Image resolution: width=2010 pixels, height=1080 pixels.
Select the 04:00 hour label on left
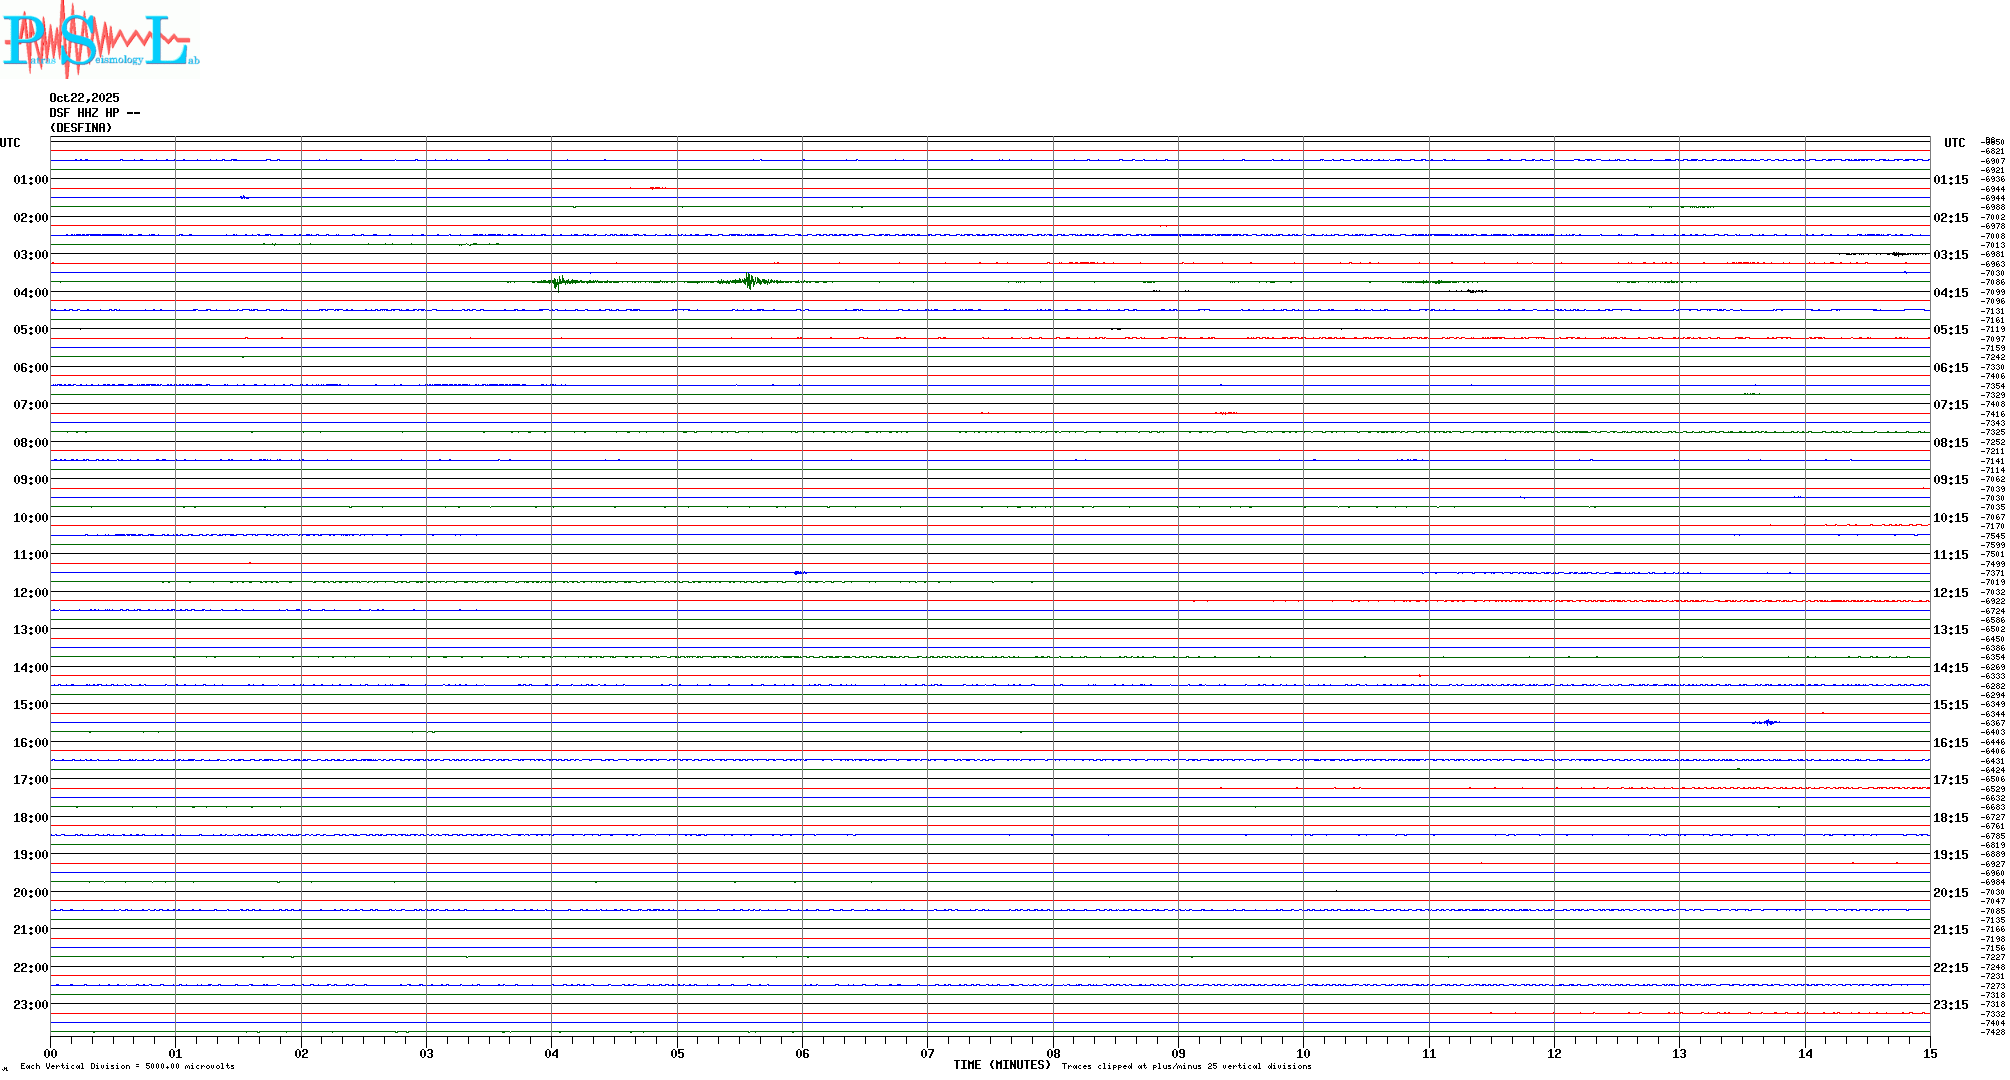pos(30,293)
